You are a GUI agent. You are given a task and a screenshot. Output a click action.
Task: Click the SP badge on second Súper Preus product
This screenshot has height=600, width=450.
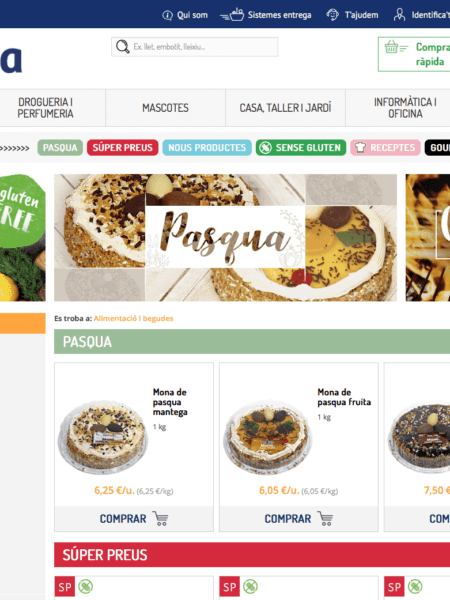tap(230, 587)
